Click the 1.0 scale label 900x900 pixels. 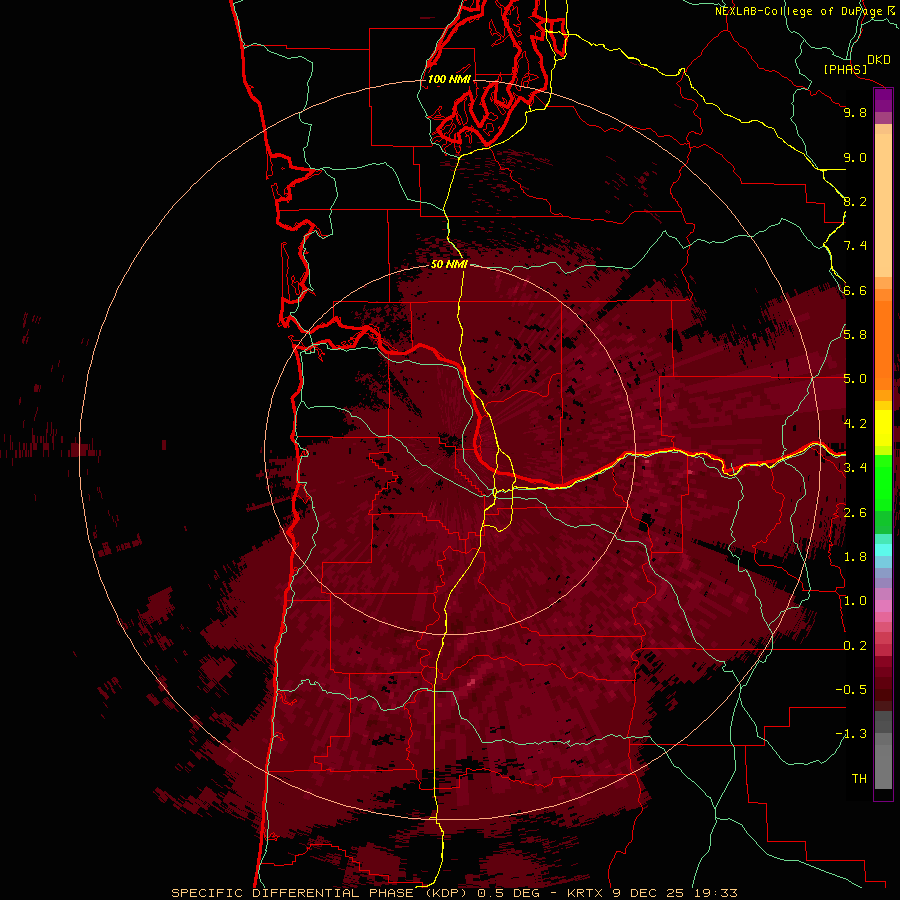tap(855, 601)
